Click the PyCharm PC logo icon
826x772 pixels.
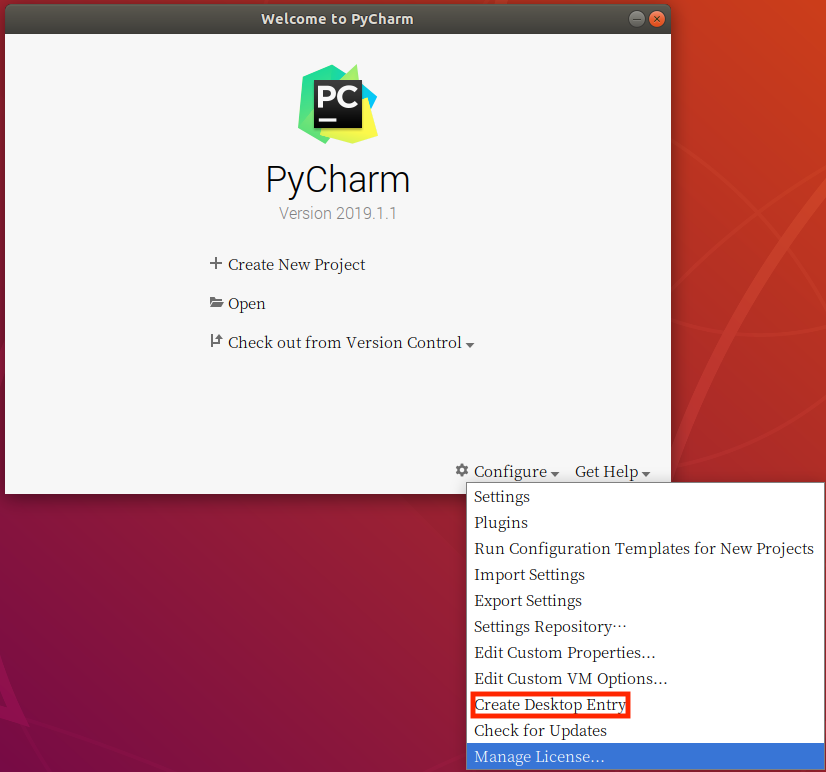click(x=338, y=104)
